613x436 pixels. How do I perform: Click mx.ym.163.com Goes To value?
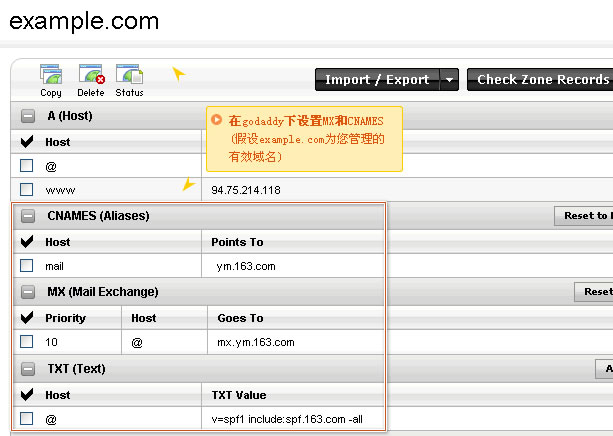(x=256, y=343)
